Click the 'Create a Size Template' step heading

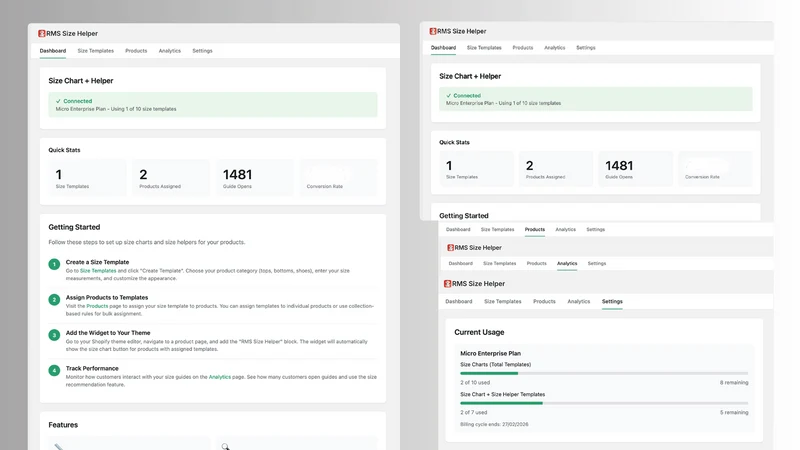[97, 262]
